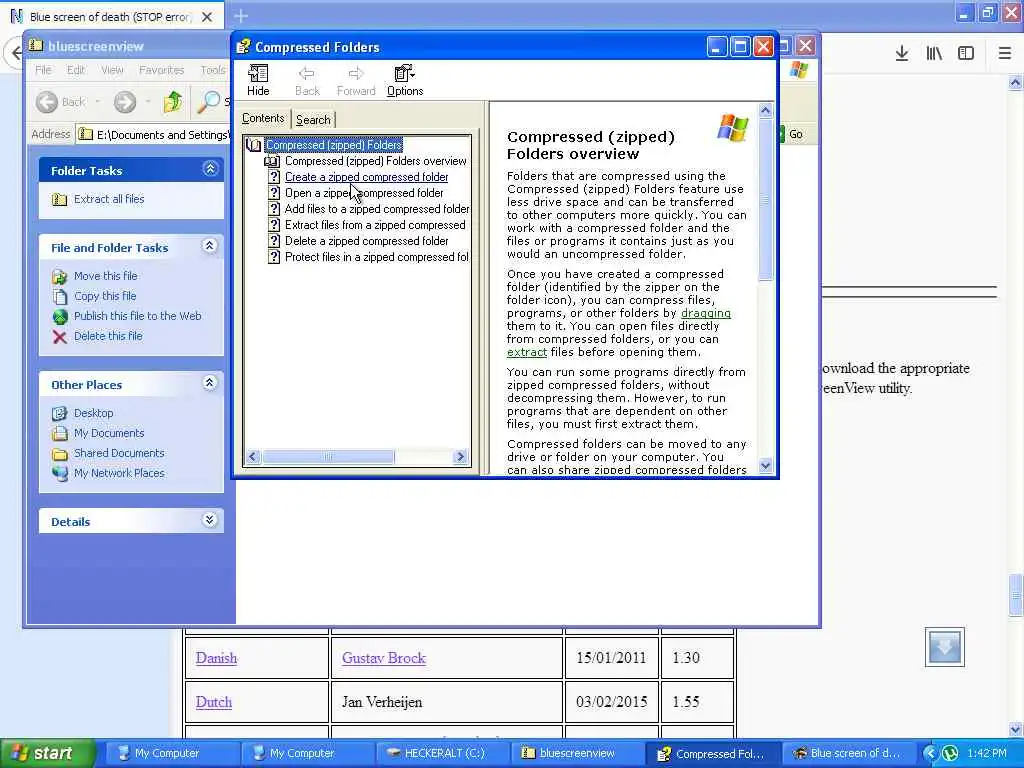Switch to HECKERALT (C:) taskbar button
Image resolution: width=1024 pixels, height=768 pixels.
[442, 753]
